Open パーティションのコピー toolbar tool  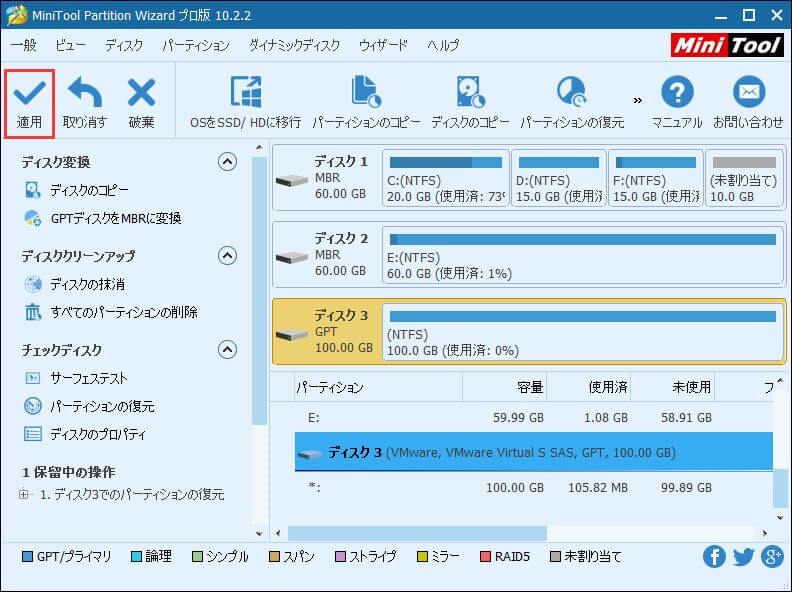point(366,103)
